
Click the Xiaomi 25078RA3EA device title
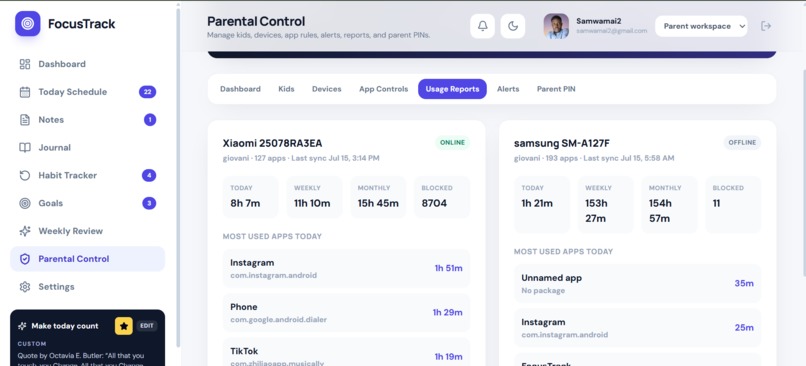coord(272,143)
